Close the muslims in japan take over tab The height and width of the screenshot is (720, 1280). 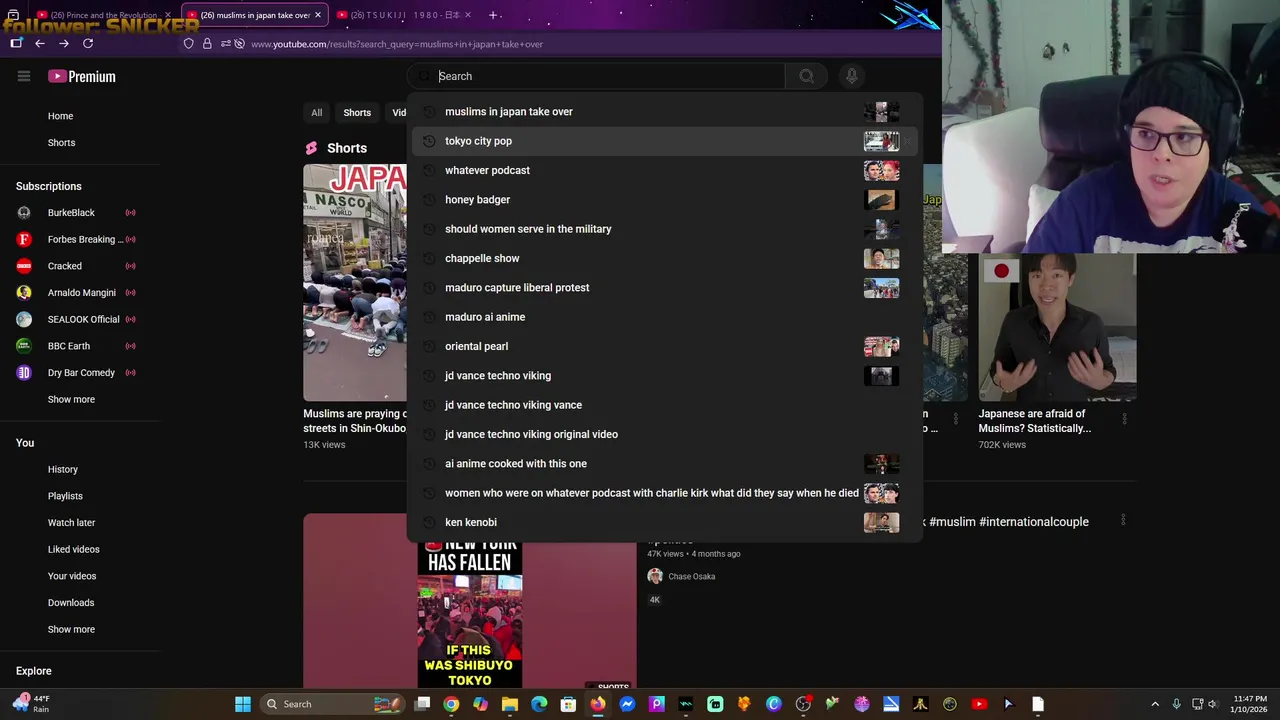(x=318, y=15)
